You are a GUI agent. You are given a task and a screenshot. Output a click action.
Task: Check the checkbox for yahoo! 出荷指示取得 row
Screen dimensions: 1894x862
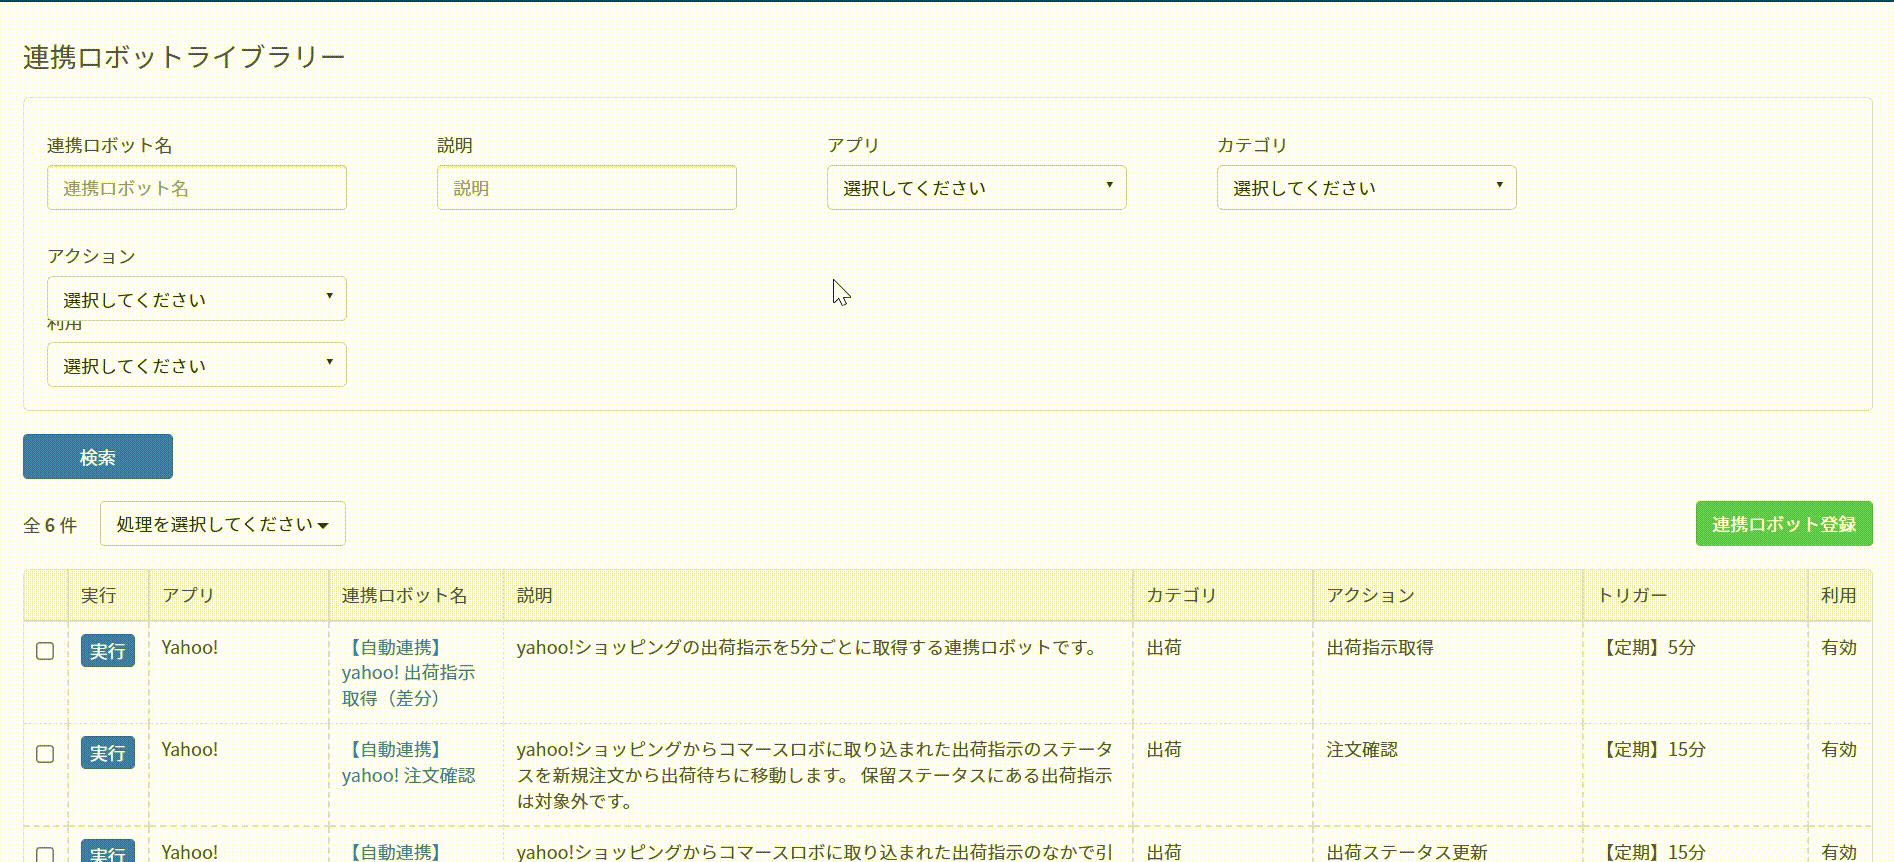(x=45, y=651)
